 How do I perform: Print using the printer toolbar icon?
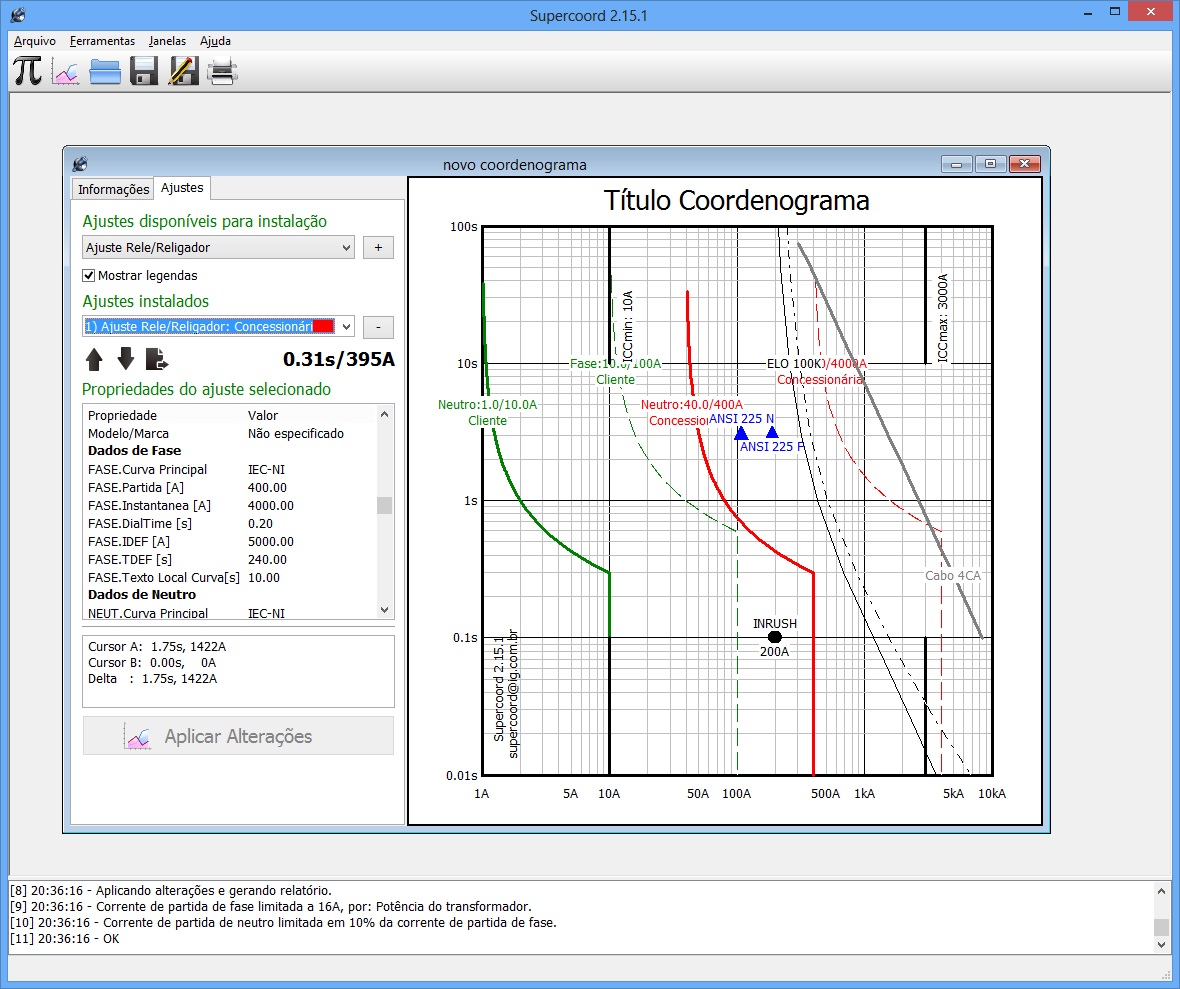point(223,72)
